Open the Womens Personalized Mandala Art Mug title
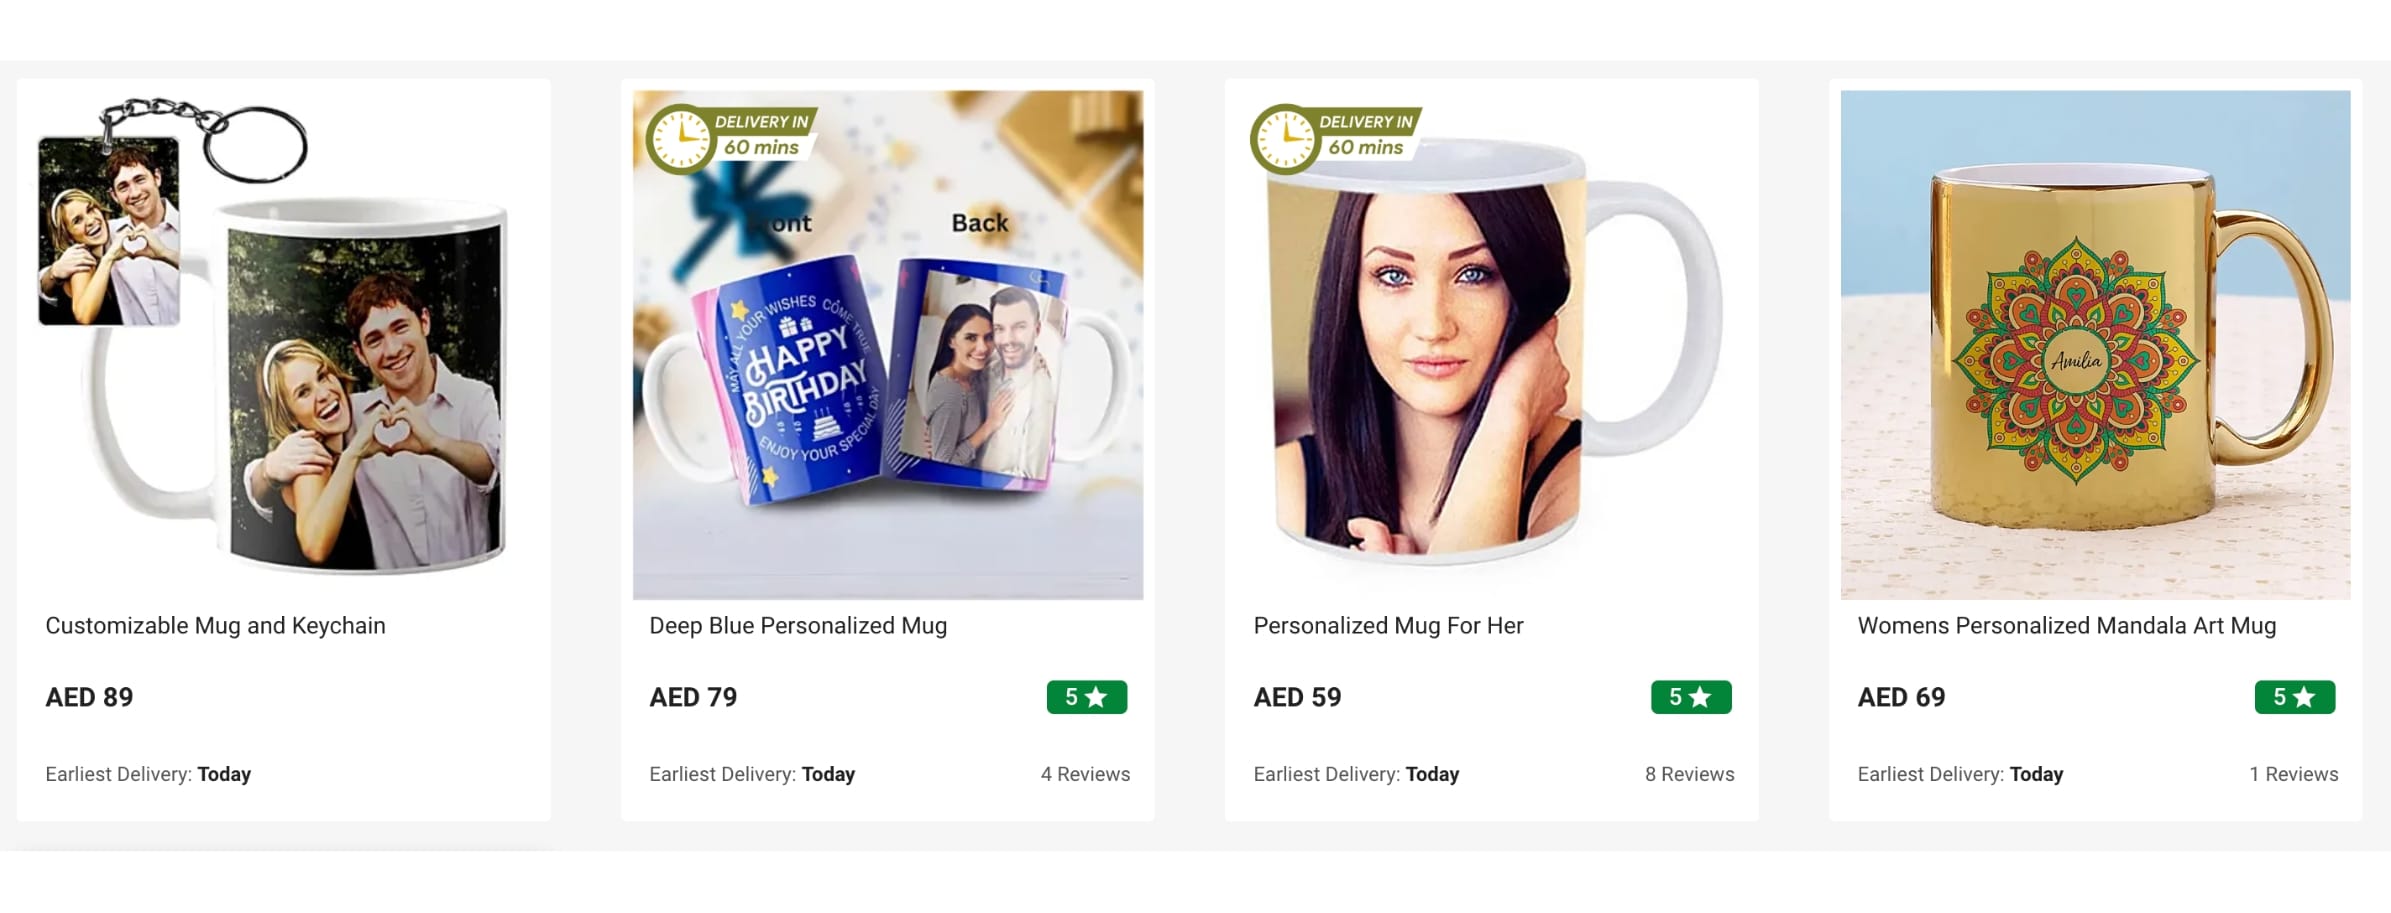Image resolution: width=2391 pixels, height=913 pixels. pos(2067,626)
